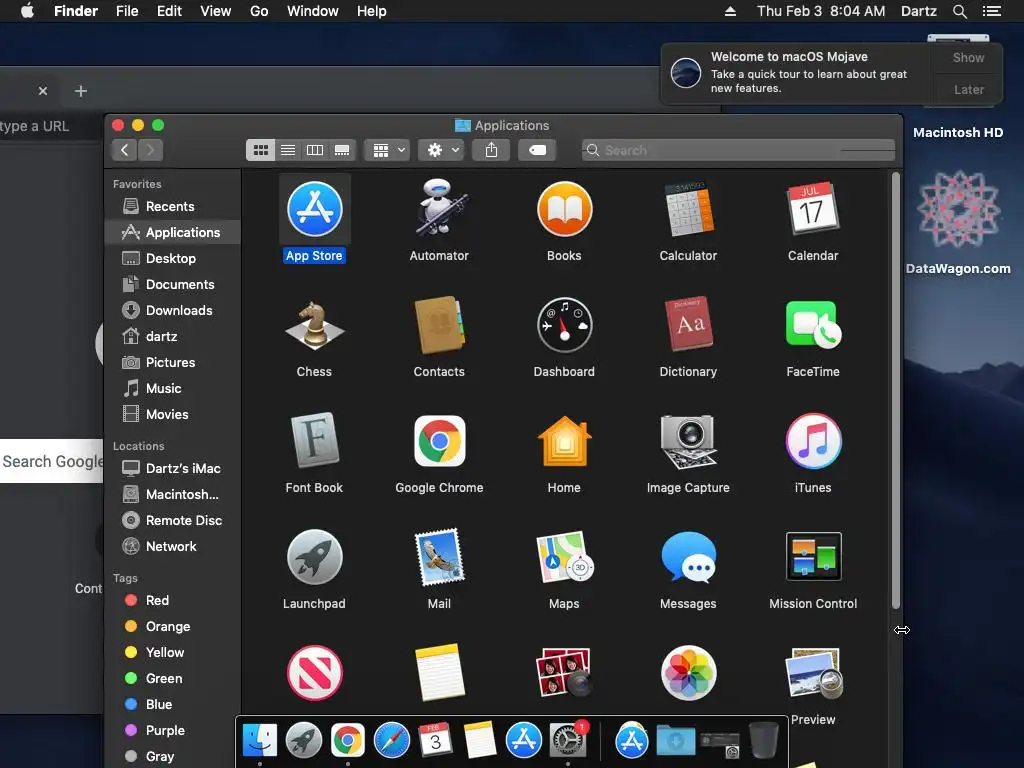Click the Contacts app icon
Image resolution: width=1024 pixels, height=768 pixels.
tap(440, 325)
